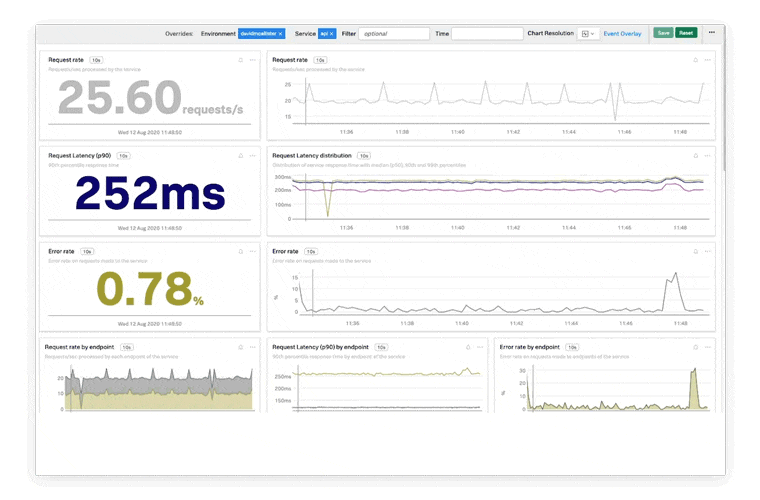This screenshot has height=500, width=760.
Task: Open more menu on Request Latency (p90) panel
Action: (x=253, y=156)
